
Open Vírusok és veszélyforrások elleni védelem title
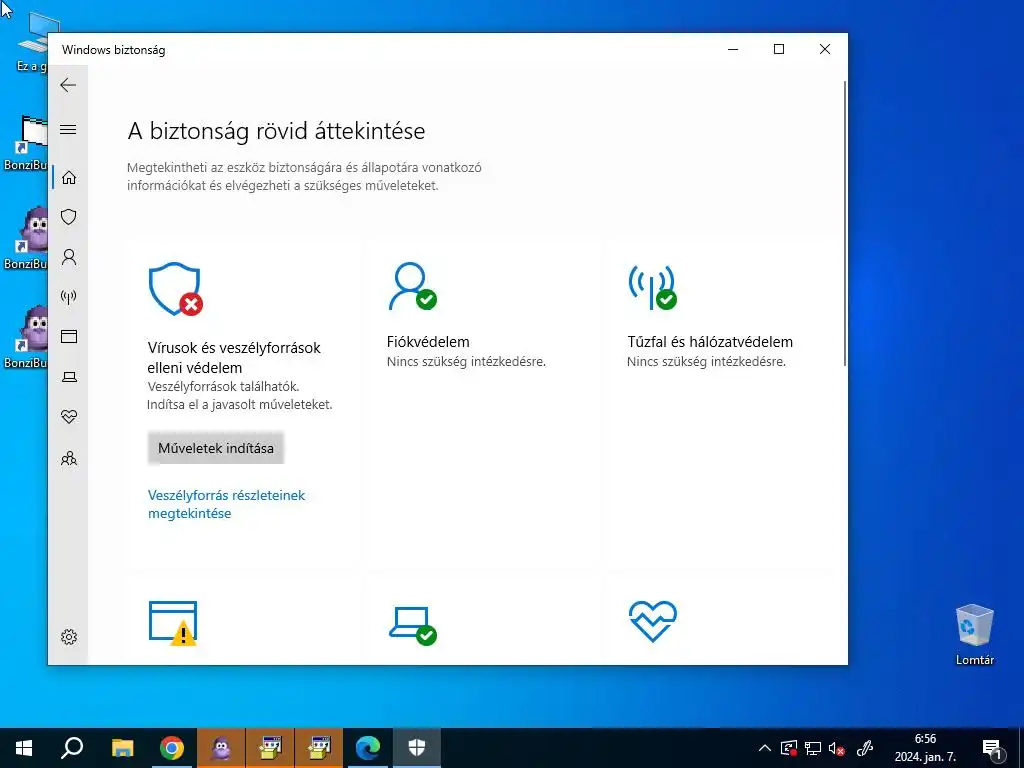click(x=234, y=357)
